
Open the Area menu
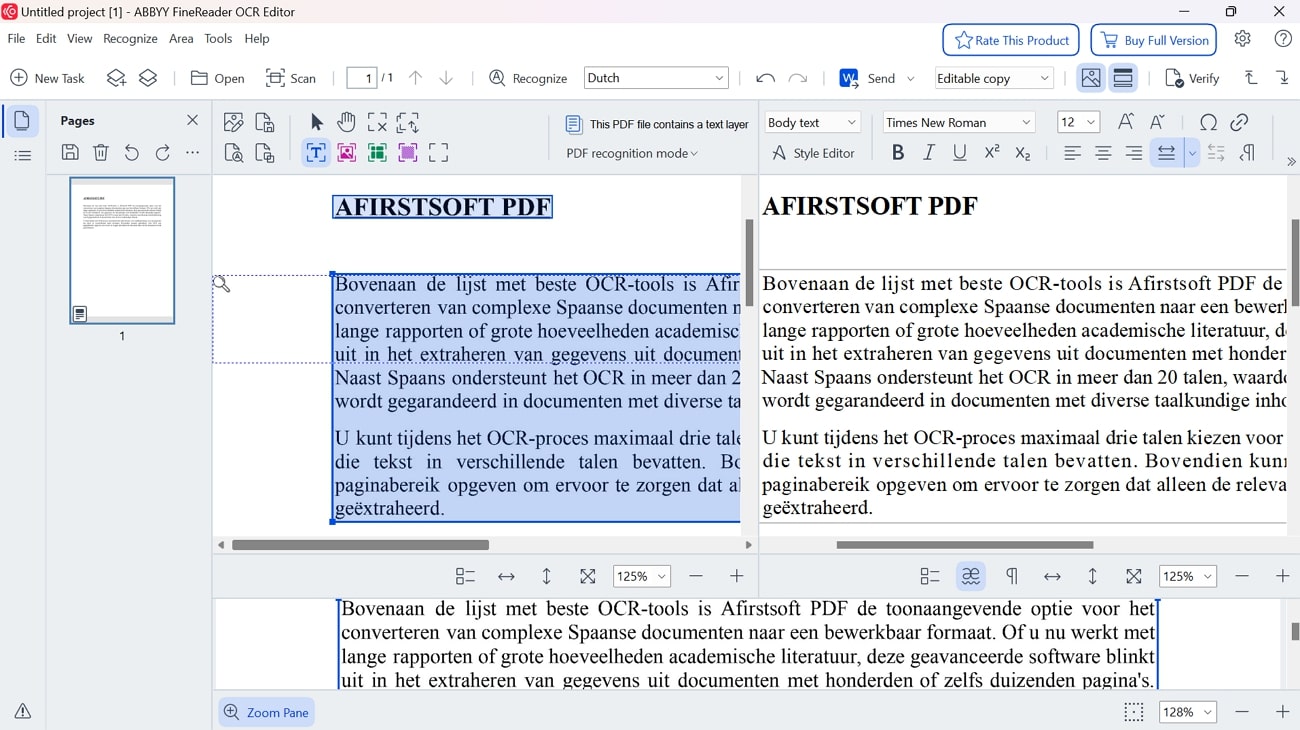181,38
